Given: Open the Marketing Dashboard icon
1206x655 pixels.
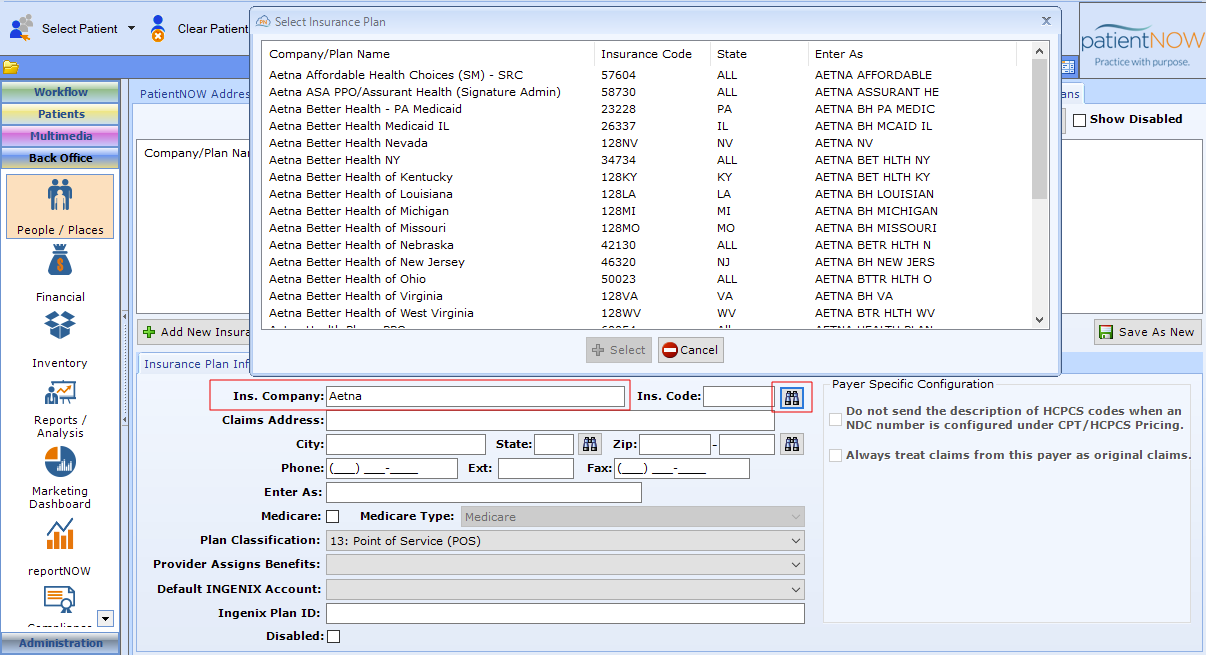Looking at the screenshot, I should (x=60, y=462).
